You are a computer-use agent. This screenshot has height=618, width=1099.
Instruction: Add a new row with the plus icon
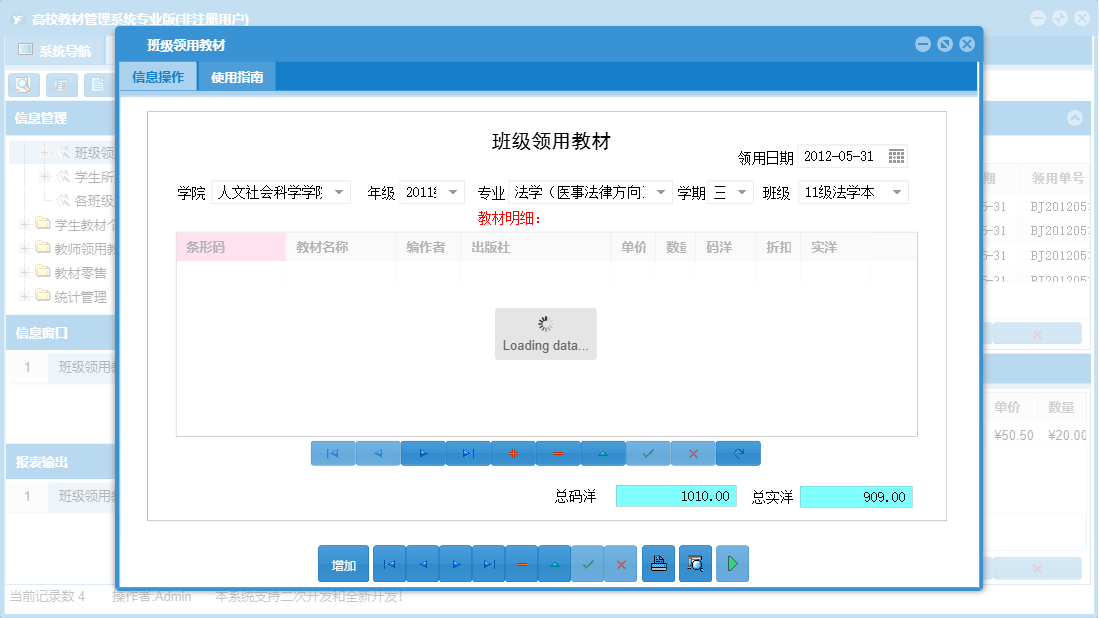[513, 453]
